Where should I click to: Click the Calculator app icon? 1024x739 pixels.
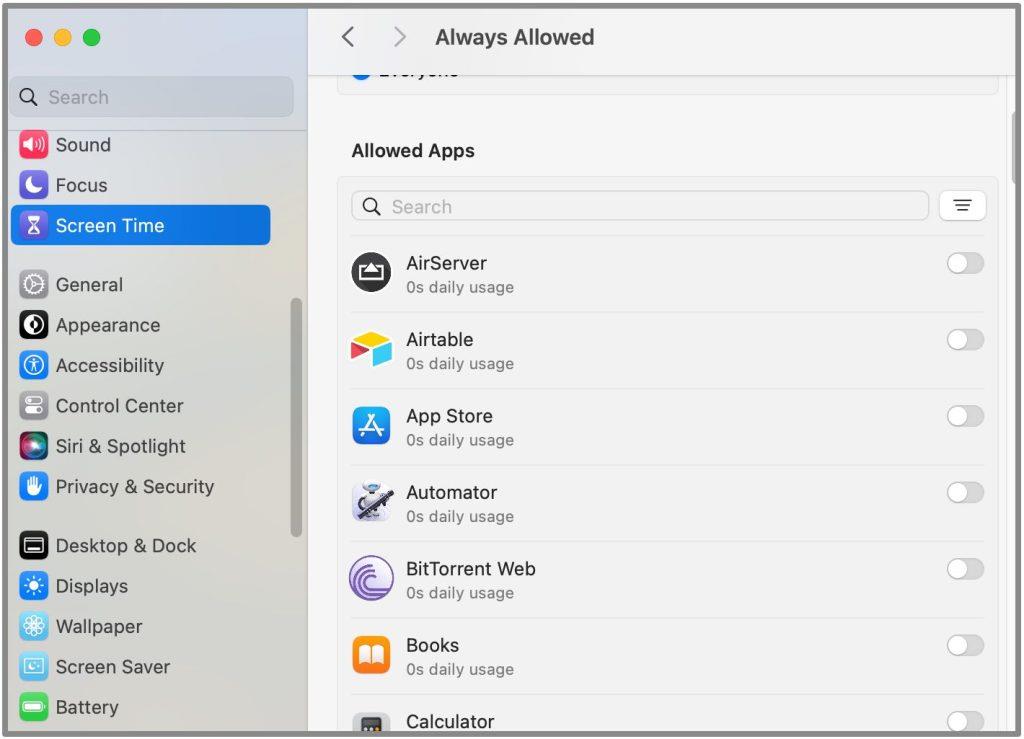(x=371, y=723)
